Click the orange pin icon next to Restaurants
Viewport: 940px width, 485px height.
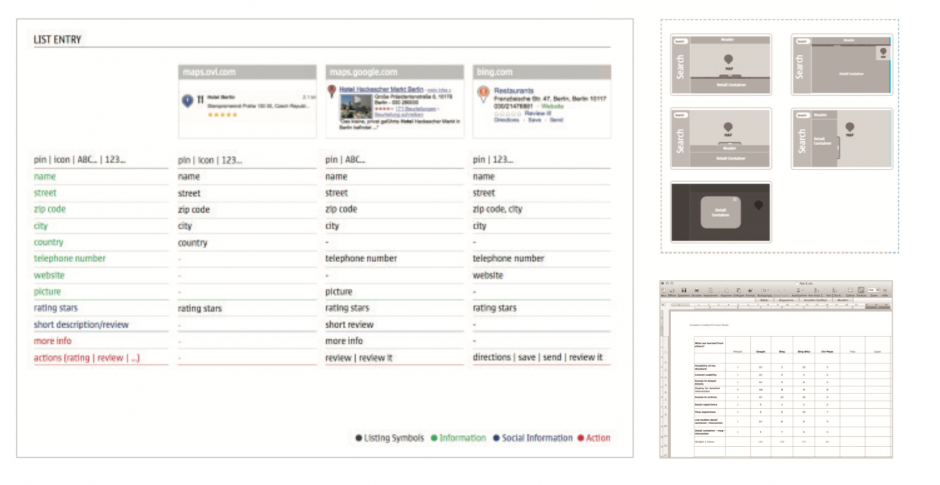(x=483, y=94)
